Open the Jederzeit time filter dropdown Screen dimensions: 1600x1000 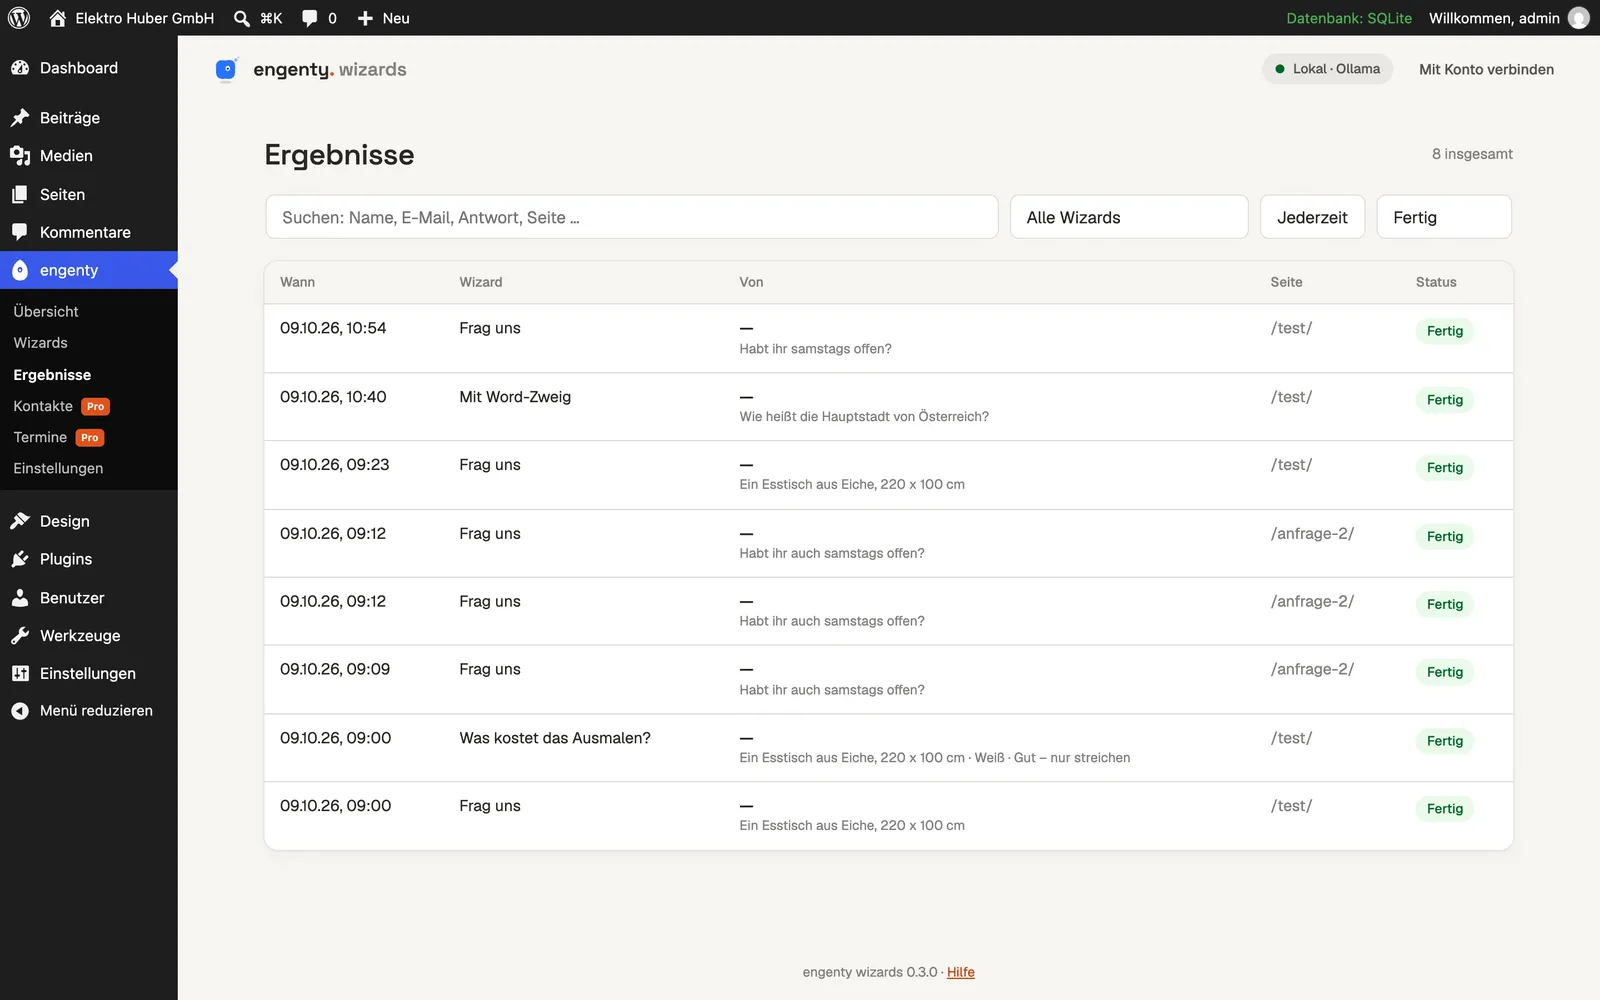pos(1312,217)
